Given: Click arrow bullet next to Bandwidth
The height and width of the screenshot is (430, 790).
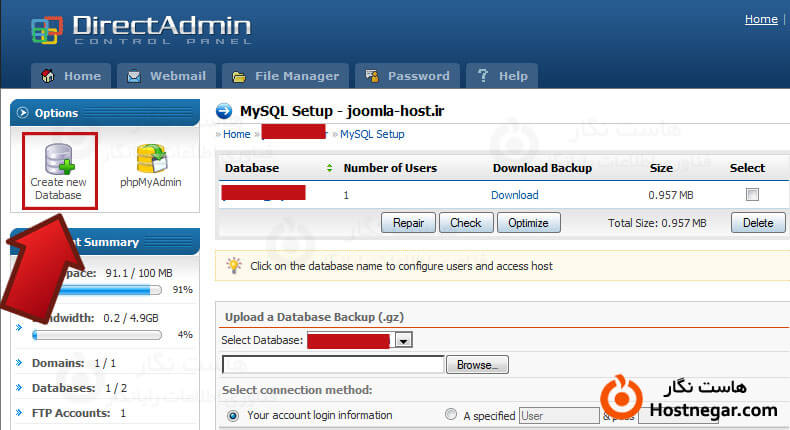Looking at the screenshot, I should 19,327.
